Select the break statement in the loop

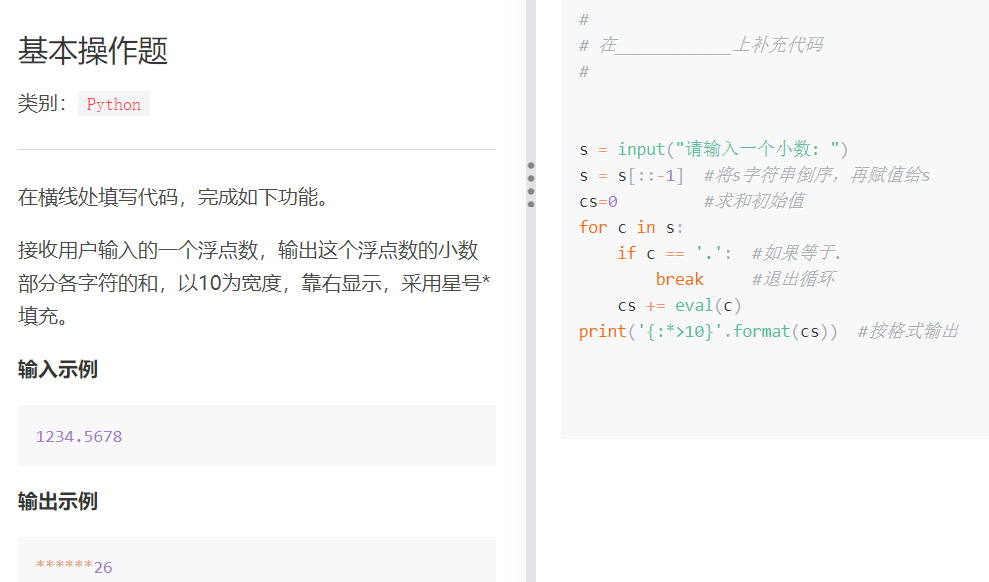coord(679,279)
